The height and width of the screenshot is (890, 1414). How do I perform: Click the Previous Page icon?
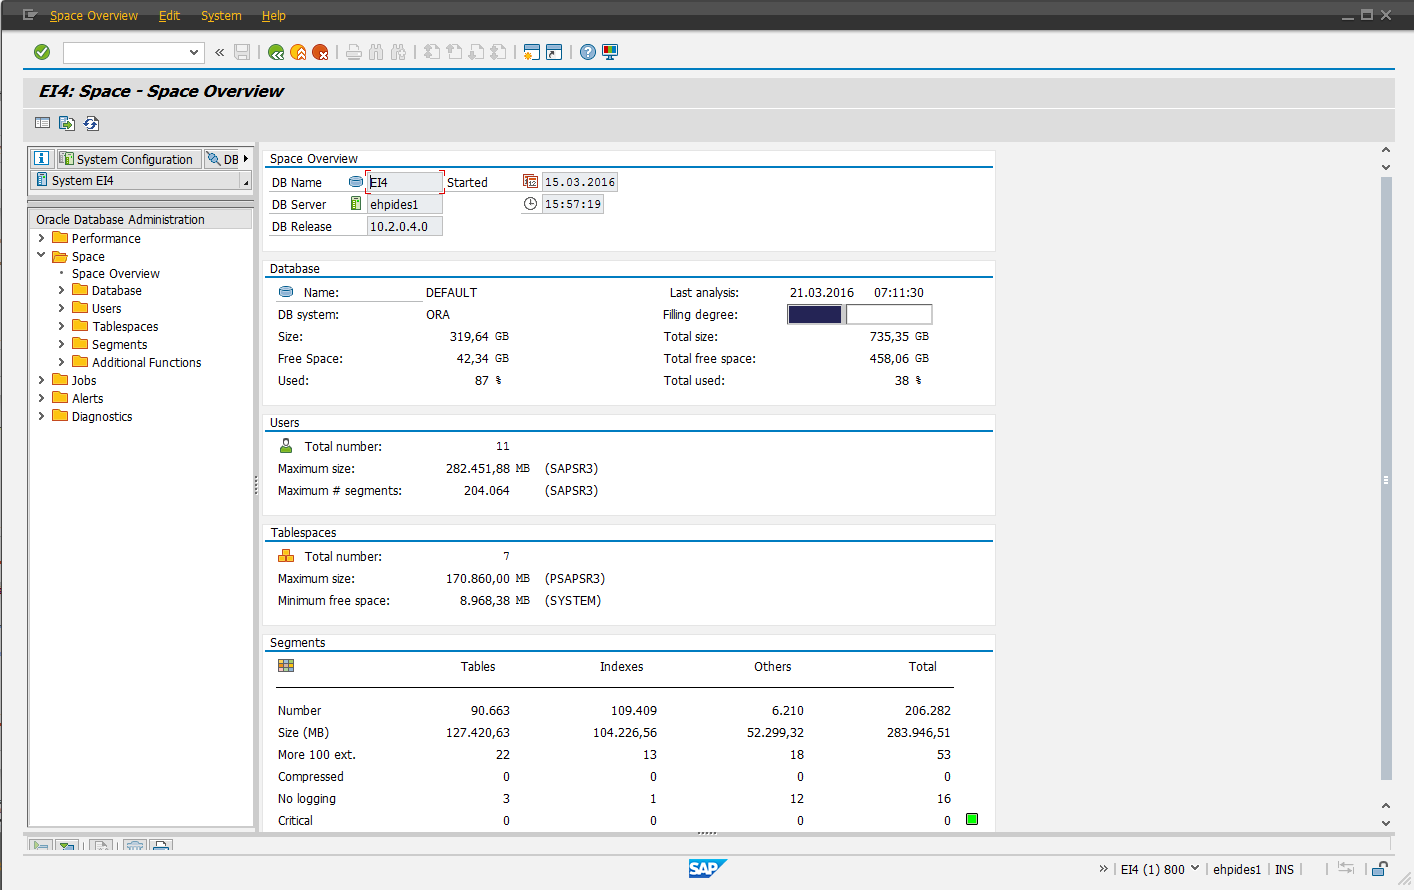(454, 52)
